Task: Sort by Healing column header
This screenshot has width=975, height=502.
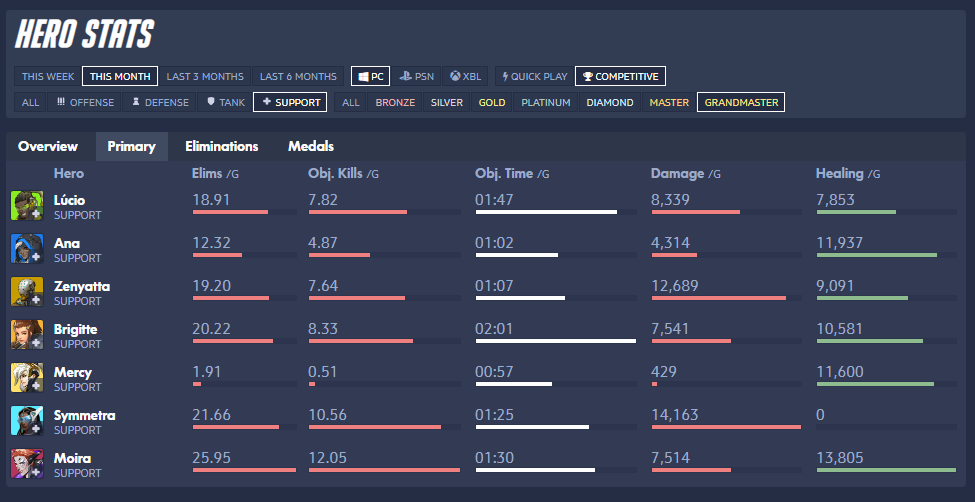Action: pos(848,174)
